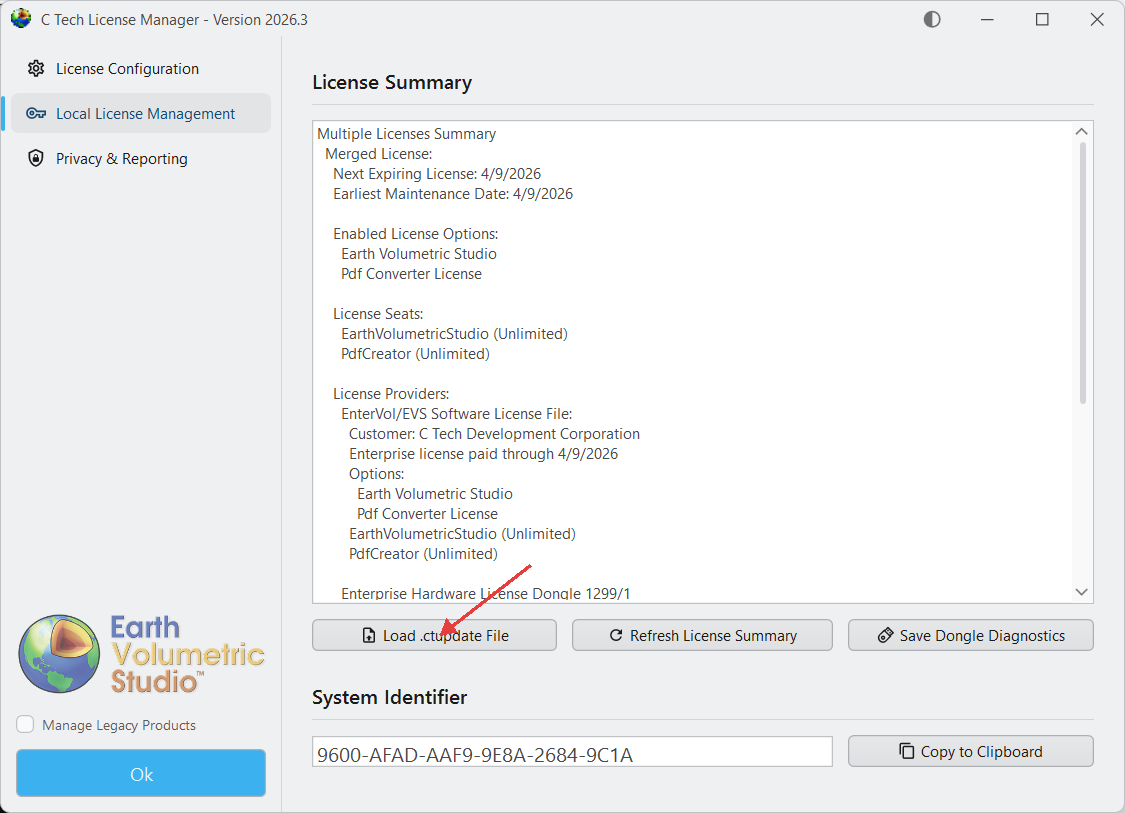Image resolution: width=1125 pixels, height=813 pixels.
Task: Click the C Tech app icon in title bar
Action: (x=20, y=19)
